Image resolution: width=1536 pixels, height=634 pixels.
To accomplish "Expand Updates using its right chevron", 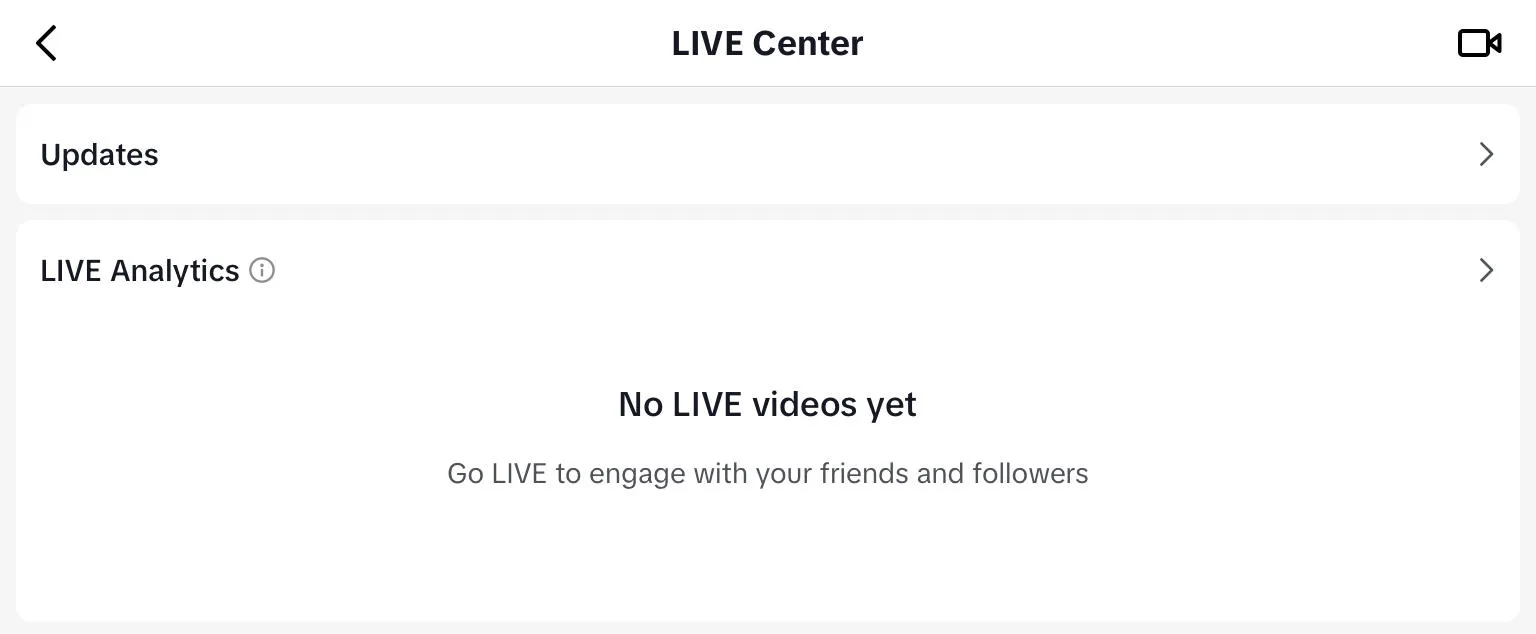I will point(1486,154).
